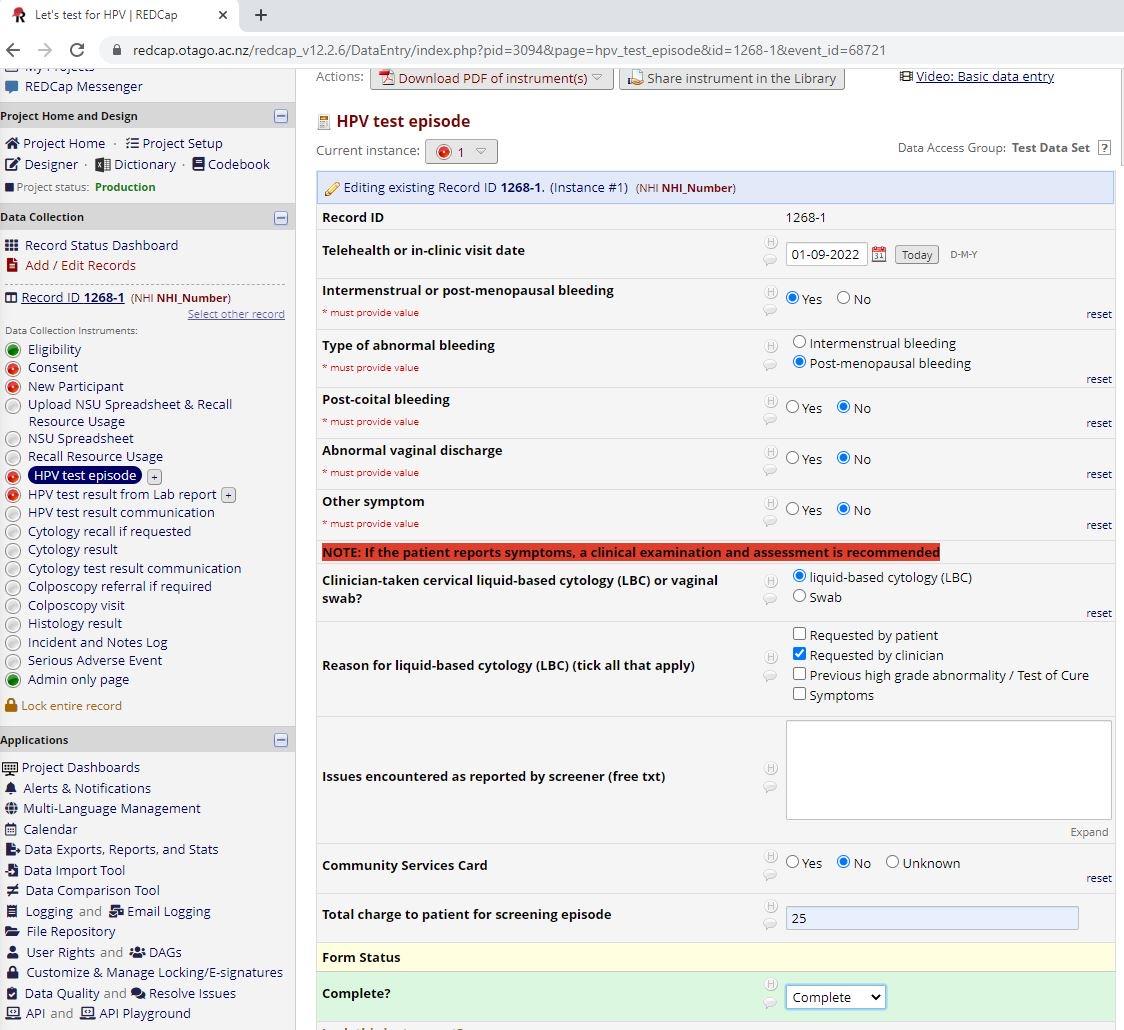
Task: Open the Serious Adverse Event instrument
Action: point(95,661)
